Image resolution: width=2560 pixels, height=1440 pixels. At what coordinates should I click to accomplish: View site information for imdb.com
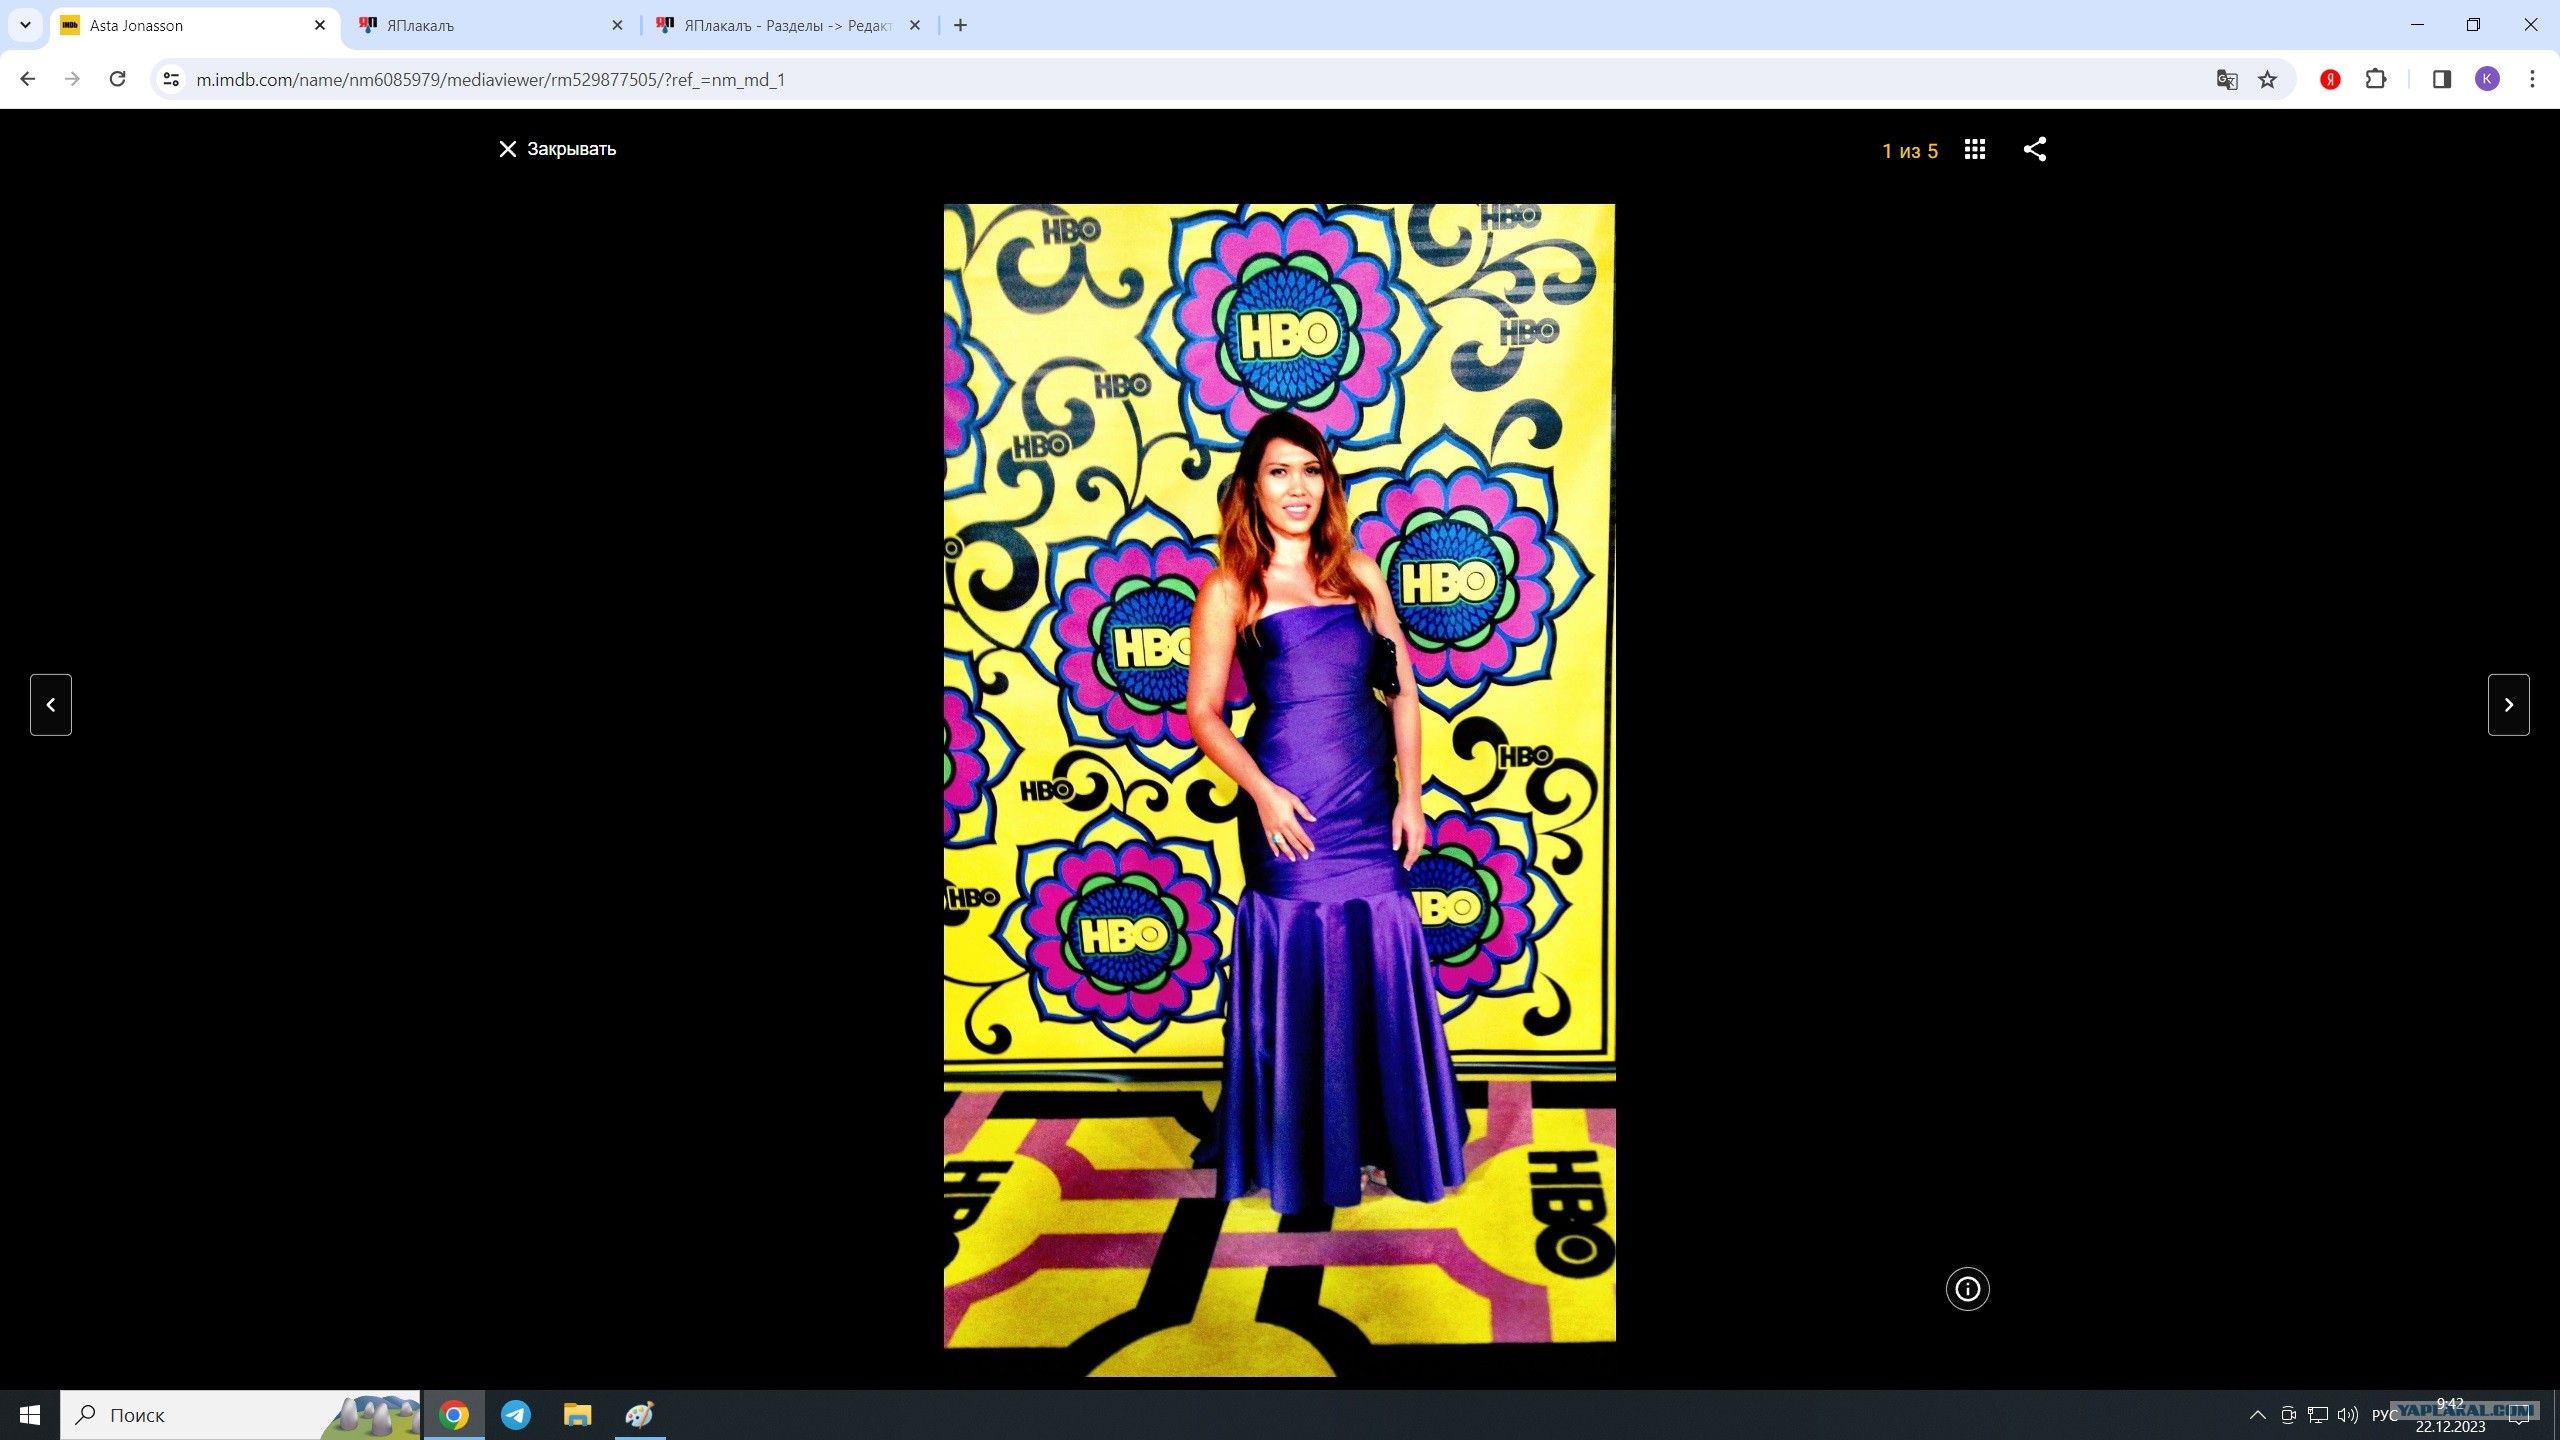coord(171,79)
